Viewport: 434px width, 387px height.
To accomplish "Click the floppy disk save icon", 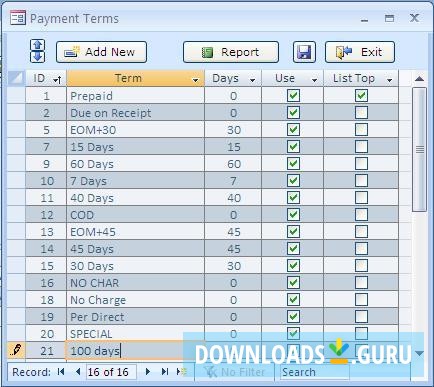I will 304,52.
